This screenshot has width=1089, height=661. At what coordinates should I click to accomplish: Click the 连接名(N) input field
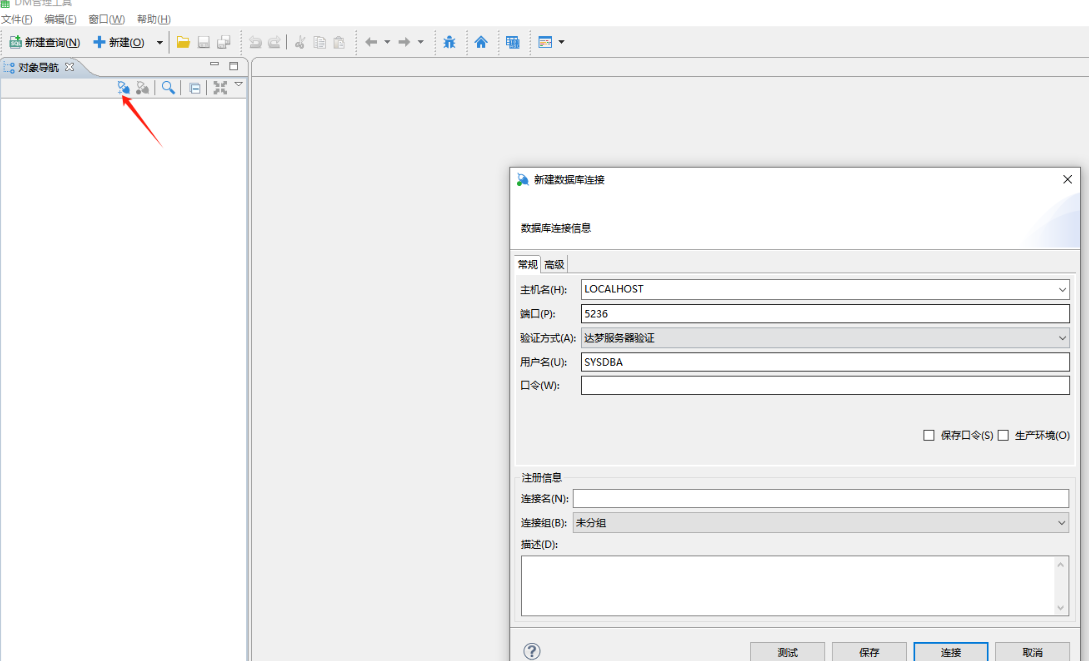[x=821, y=499]
